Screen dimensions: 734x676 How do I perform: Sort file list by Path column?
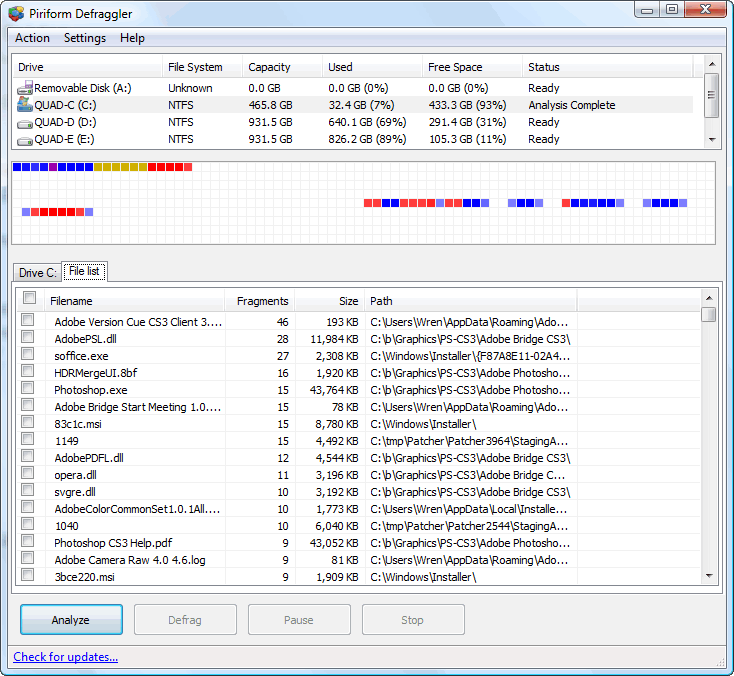[470, 301]
